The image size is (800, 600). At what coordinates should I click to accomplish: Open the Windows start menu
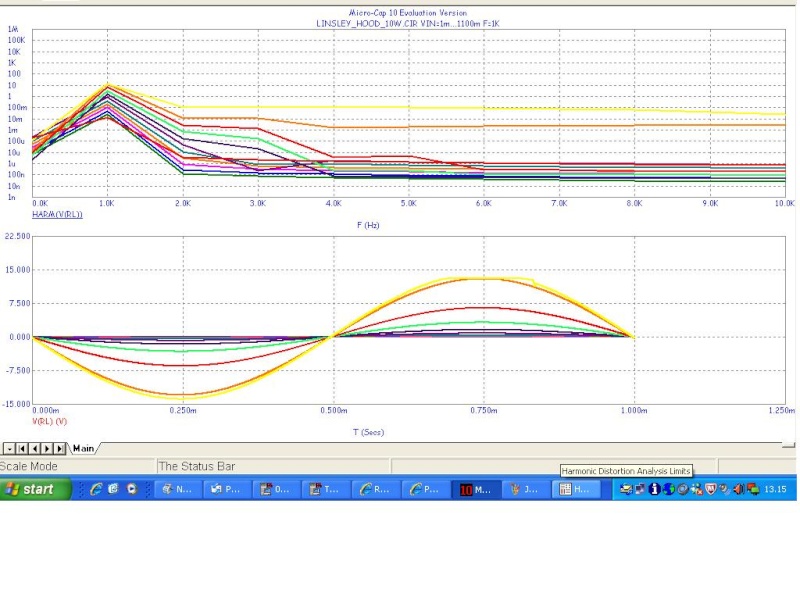point(35,489)
